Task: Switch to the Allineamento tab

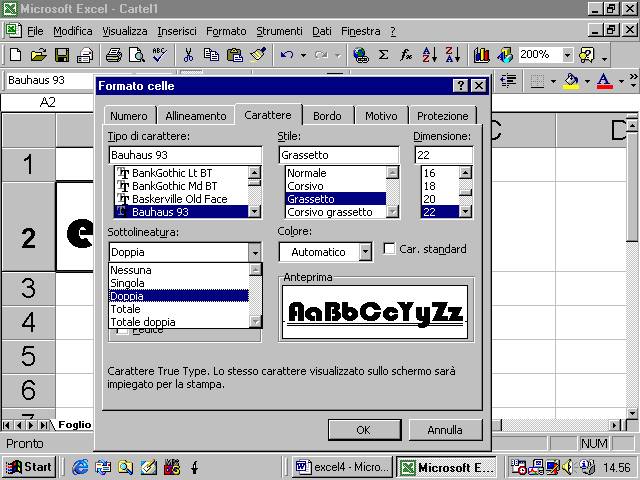Action: 196,116
